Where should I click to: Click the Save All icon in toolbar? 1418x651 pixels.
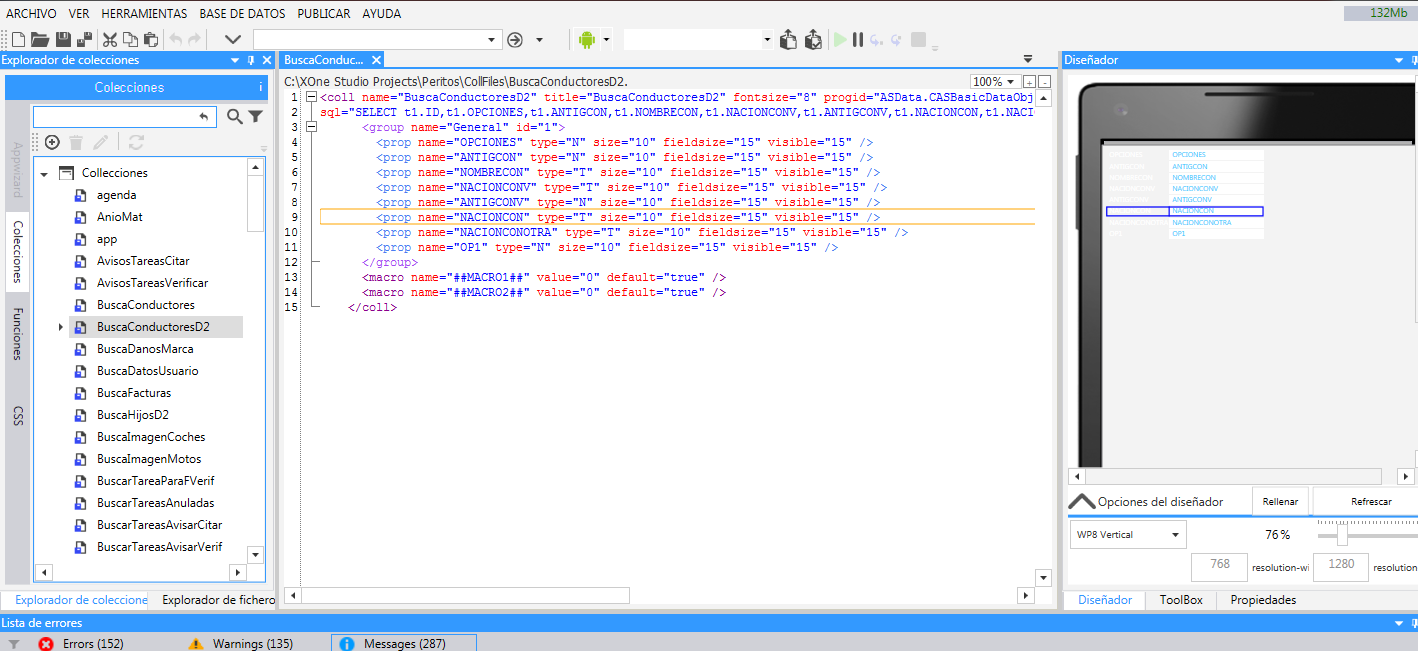pyautogui.click(x=85, y=40)
